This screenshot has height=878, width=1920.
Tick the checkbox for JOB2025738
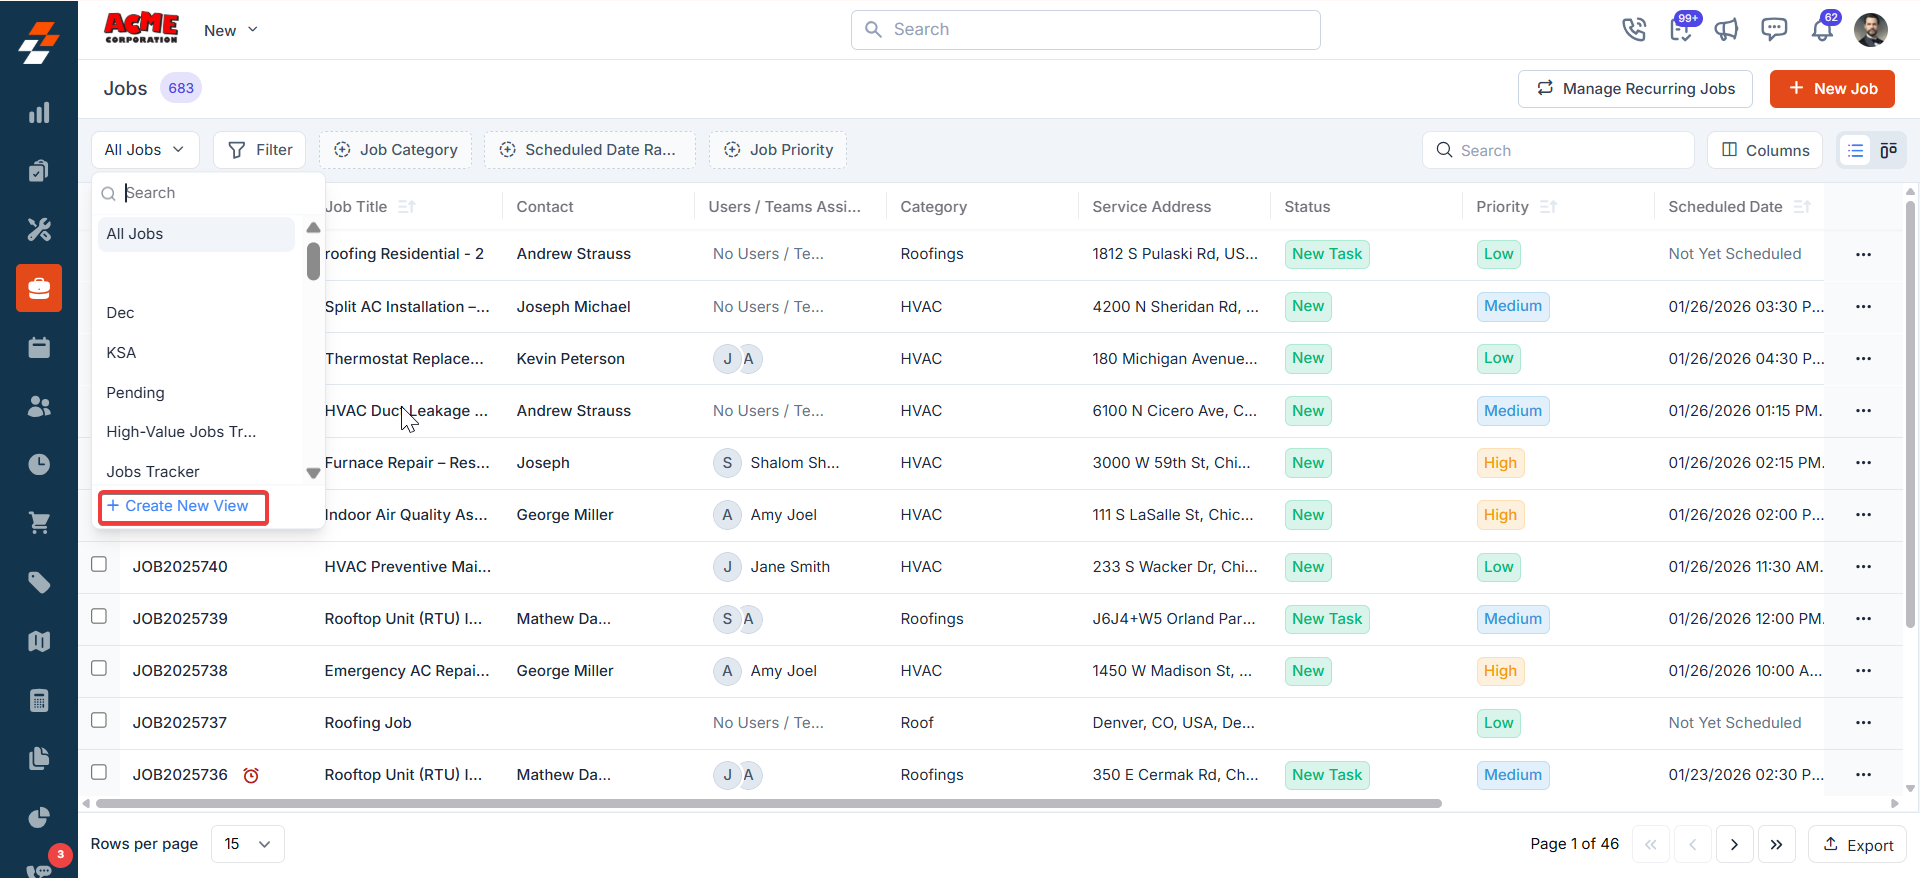tap(99, 668)
